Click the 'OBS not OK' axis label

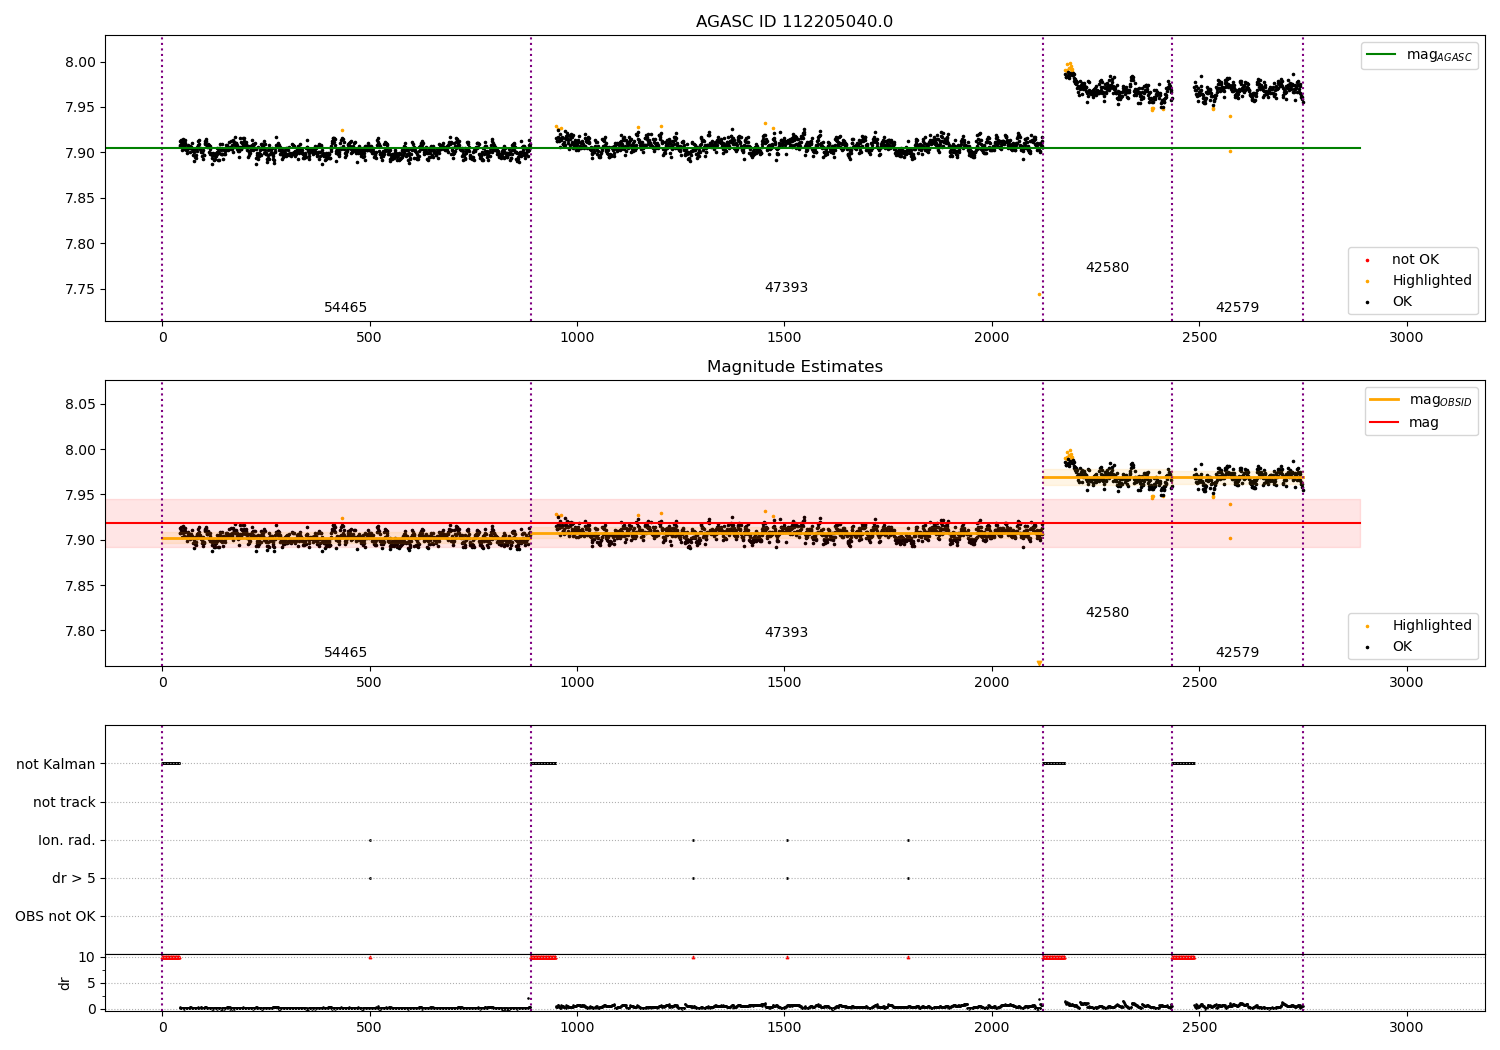pos(55,917)
